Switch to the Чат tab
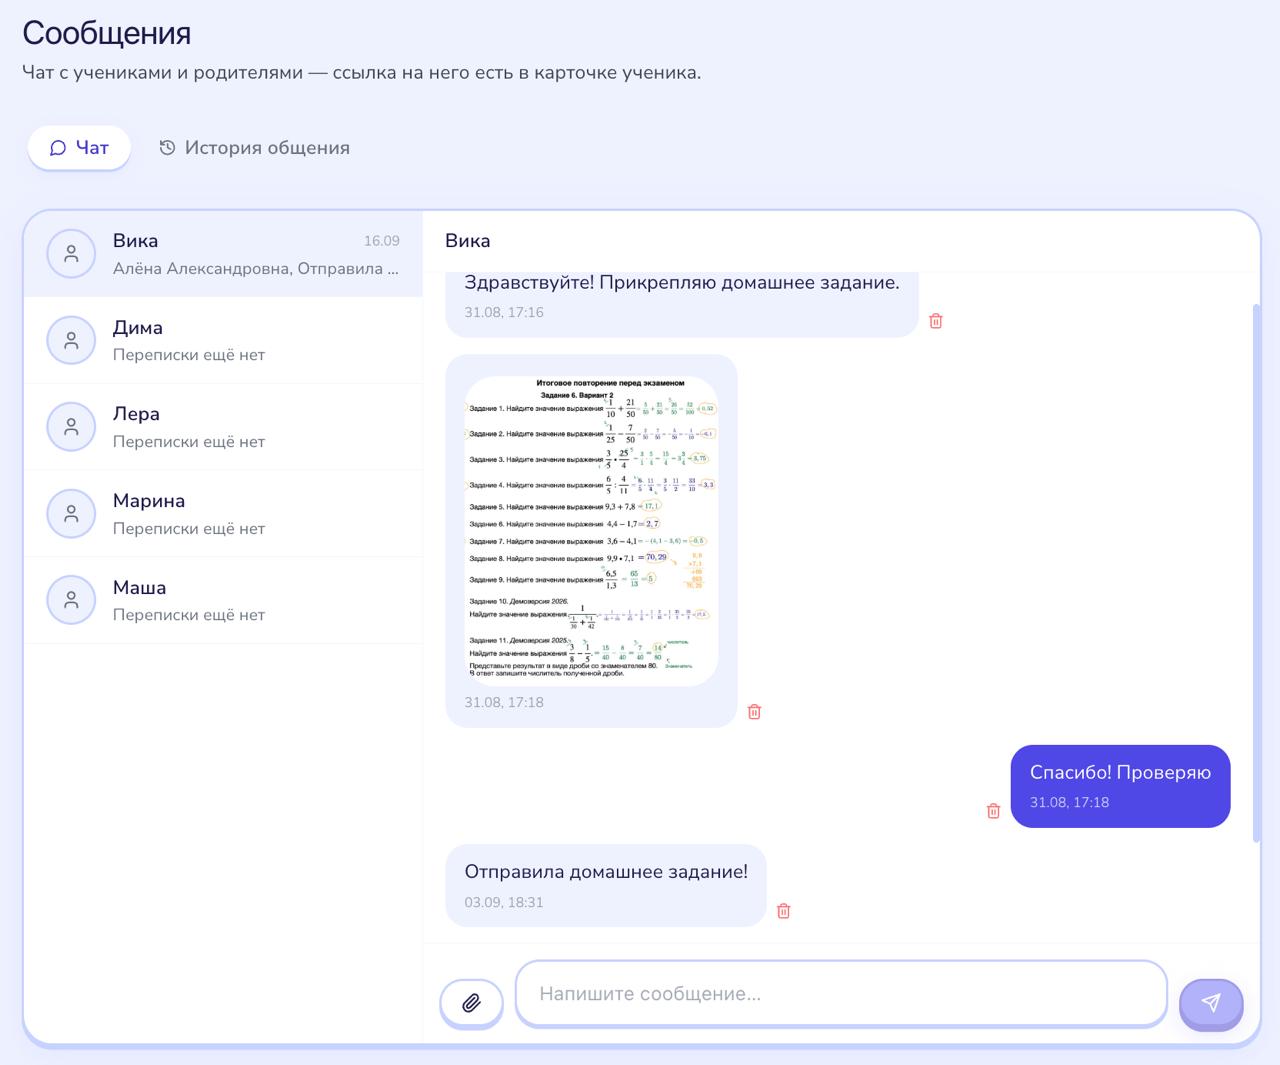The height and width of the screenshot is (1065, 1280). point(79,148)
